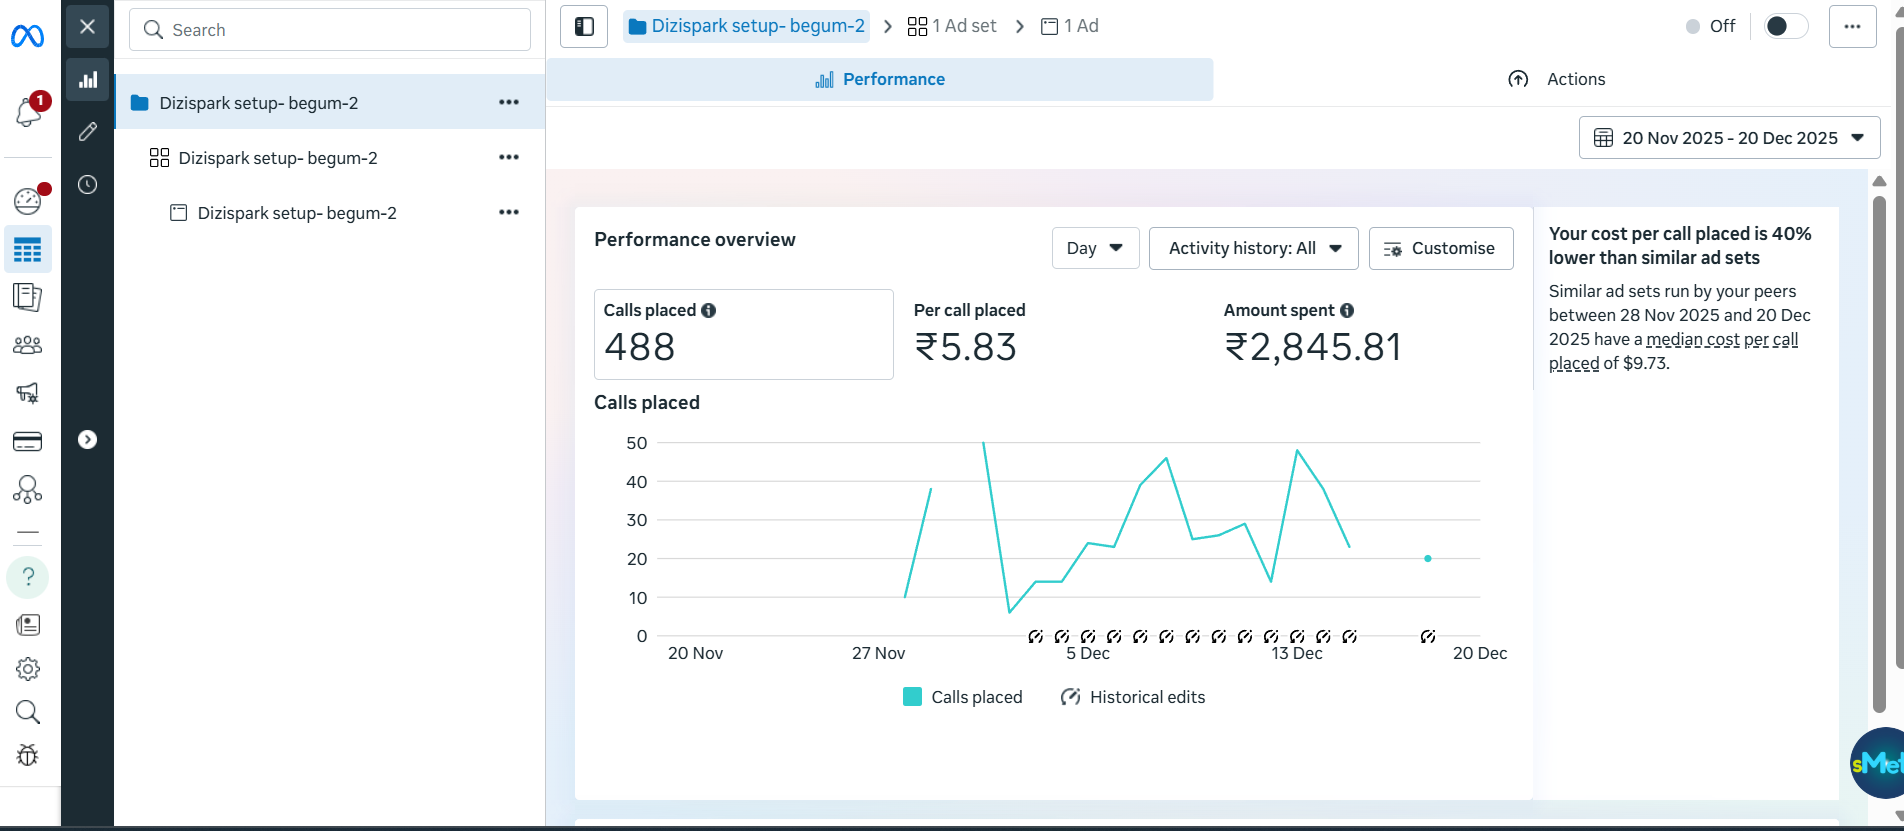The height and width of the screenshot is (831, 1904).
Task: Expand the left navigation with arrow button
Action: click(x=88, y=440)
